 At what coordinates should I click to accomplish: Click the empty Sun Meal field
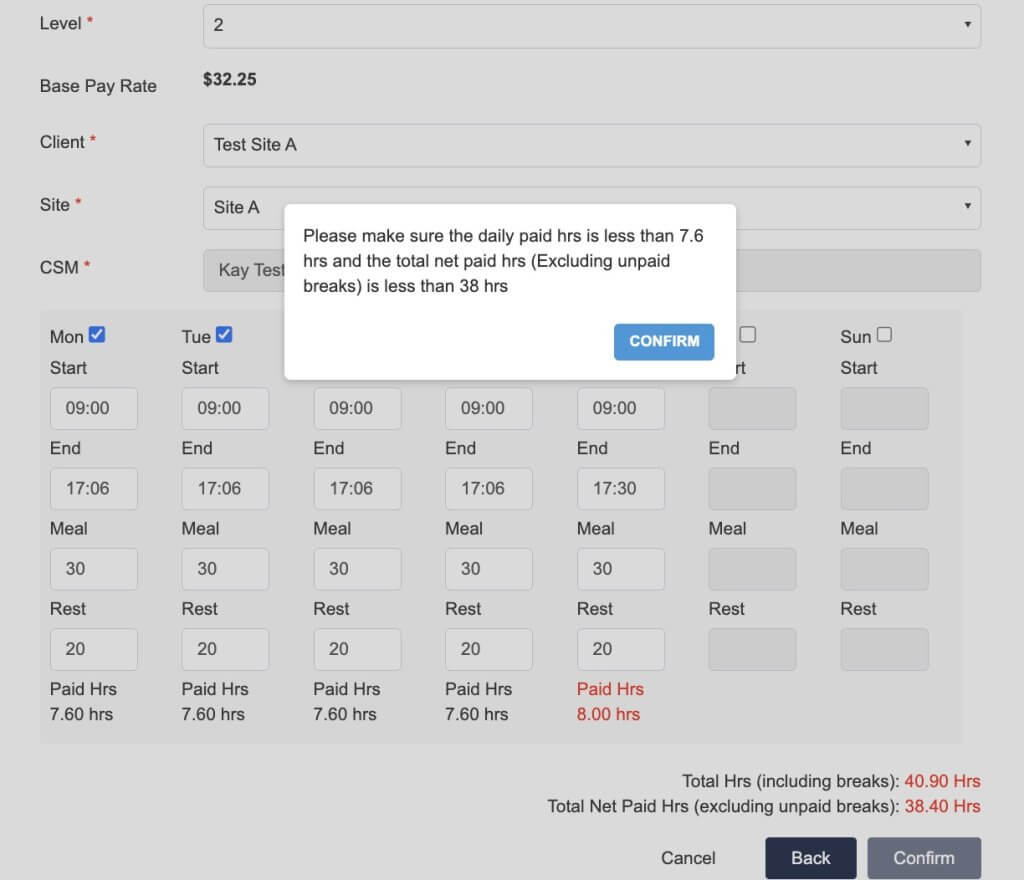pos(884,569)
